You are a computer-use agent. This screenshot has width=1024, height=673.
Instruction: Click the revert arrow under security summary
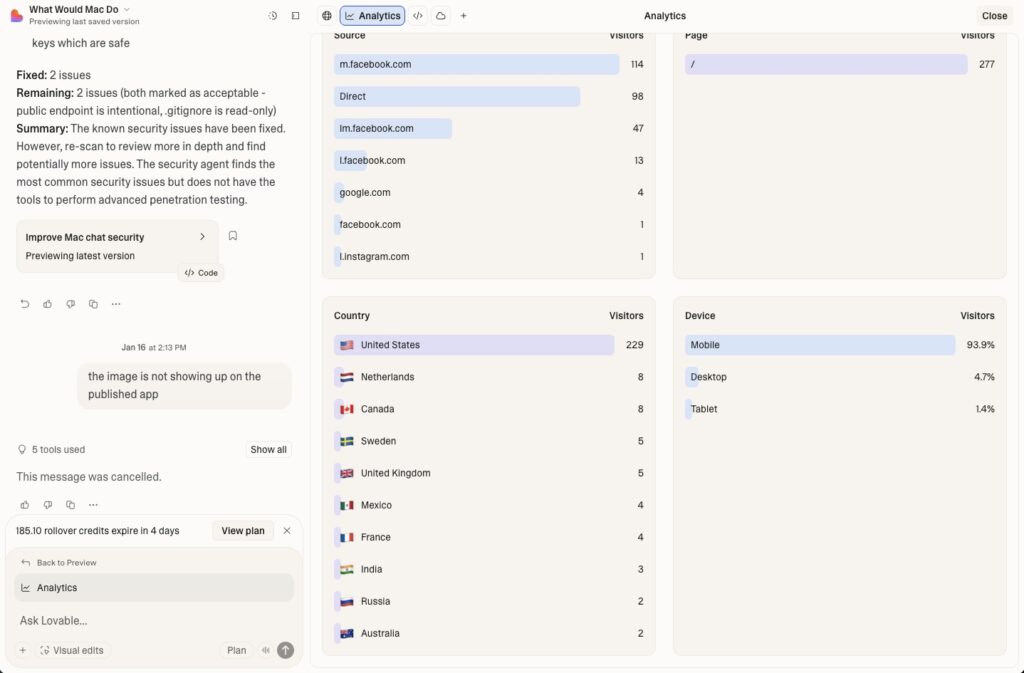(25, 304)
